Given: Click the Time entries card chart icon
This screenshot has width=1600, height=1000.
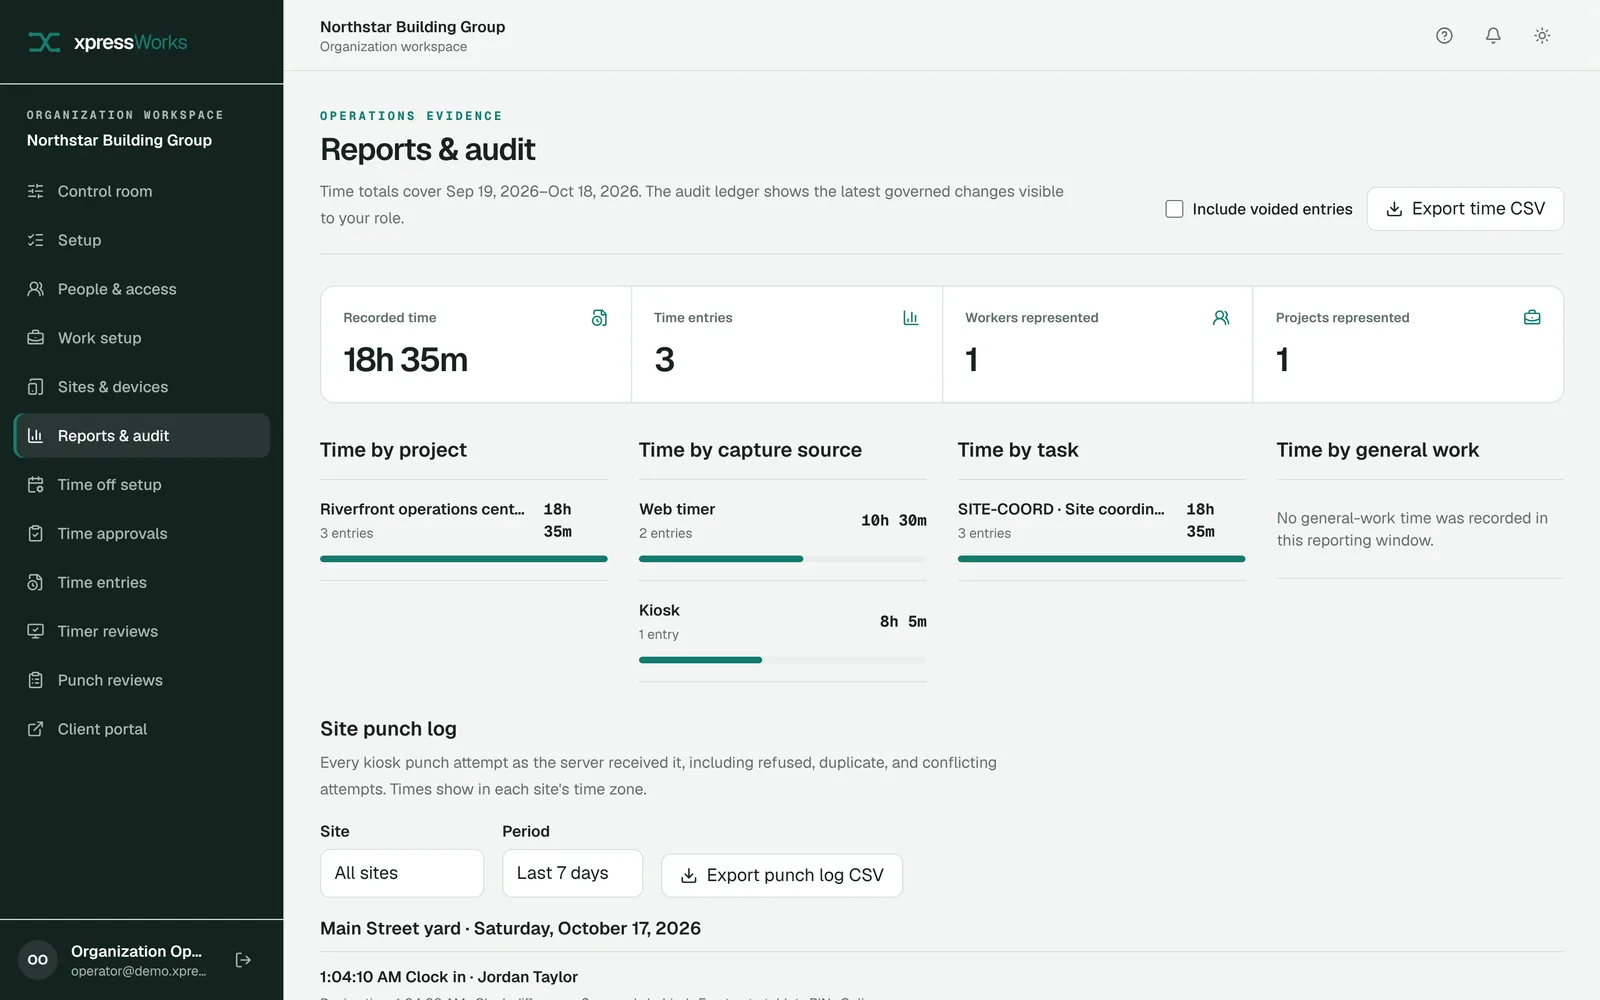Looking at the screenshot, I should click(910, 318).
